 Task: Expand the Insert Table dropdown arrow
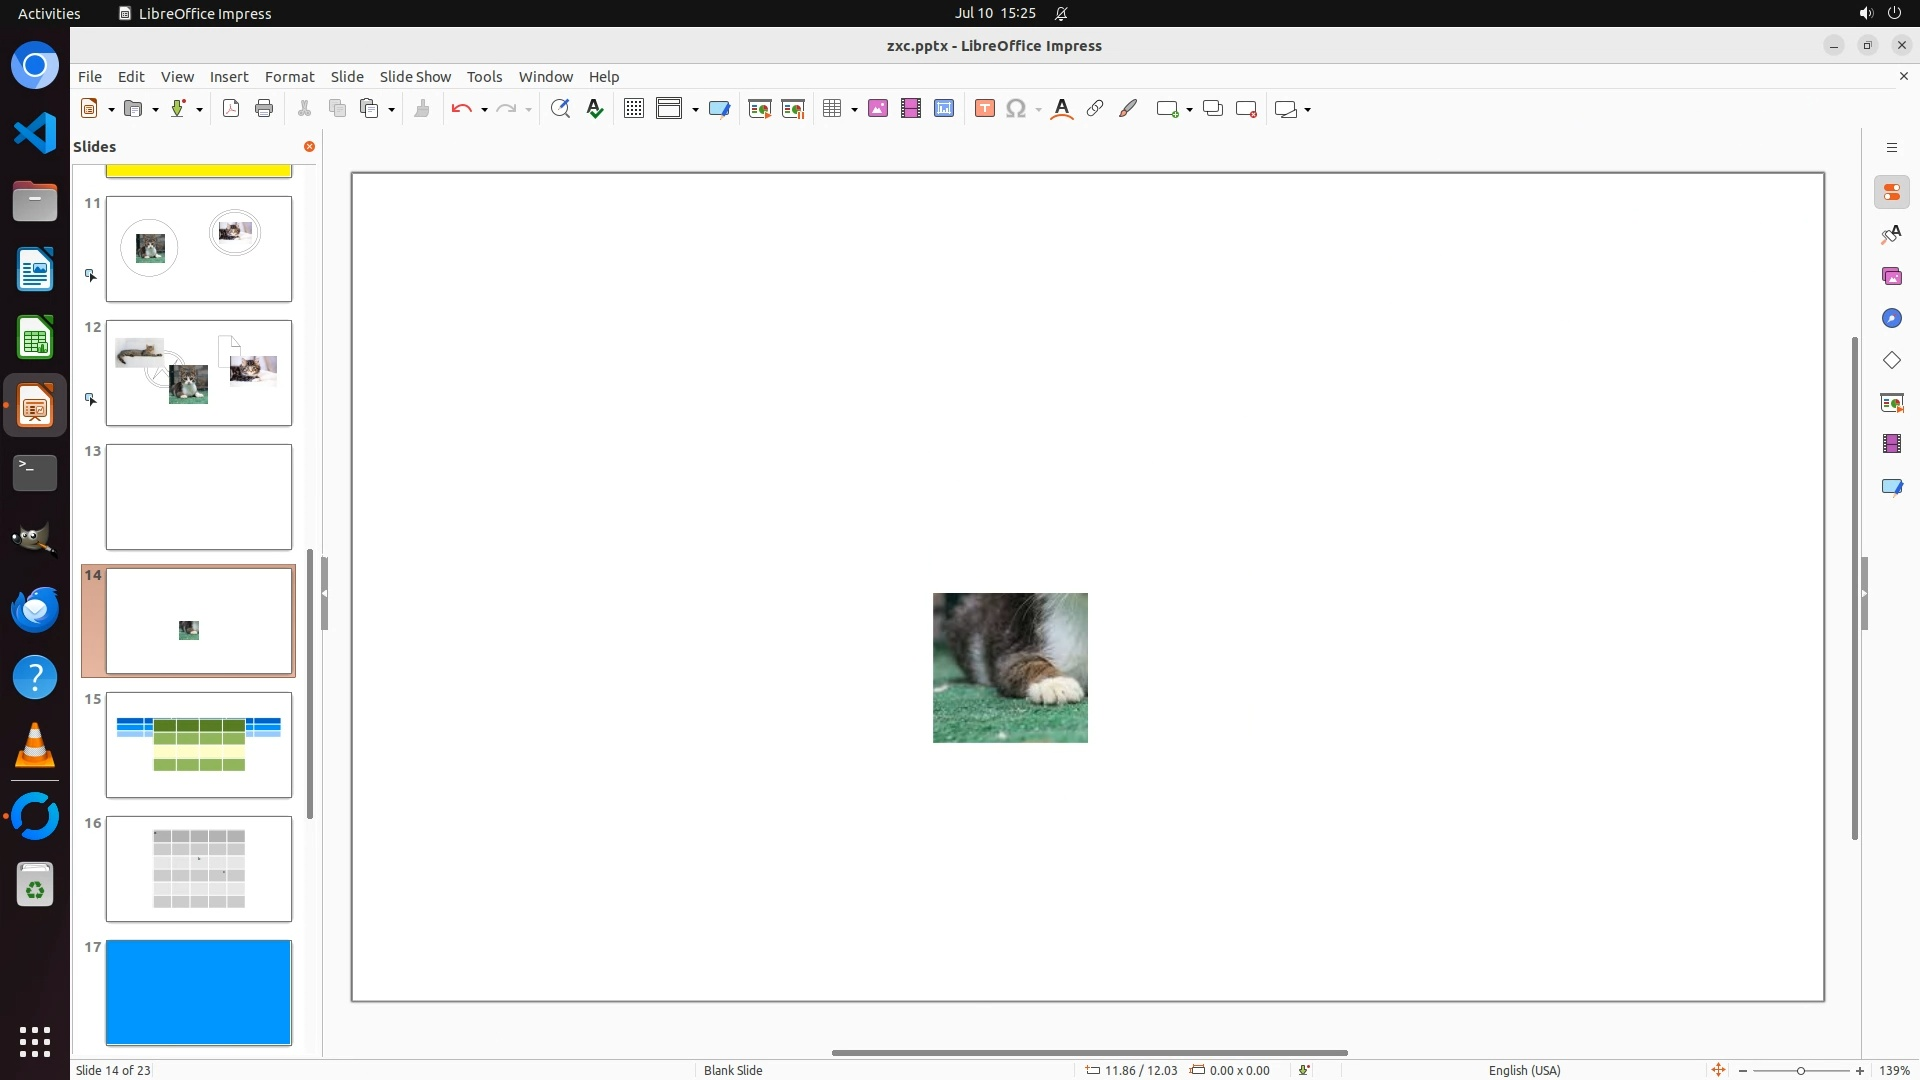[854, 109]
